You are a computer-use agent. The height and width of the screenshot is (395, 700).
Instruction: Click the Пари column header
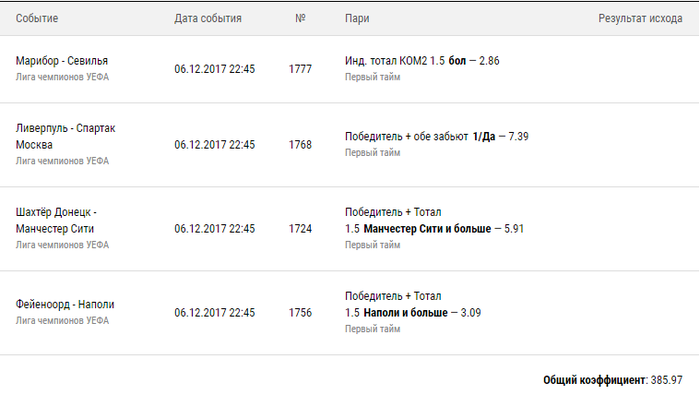click(x=357, y=18)
